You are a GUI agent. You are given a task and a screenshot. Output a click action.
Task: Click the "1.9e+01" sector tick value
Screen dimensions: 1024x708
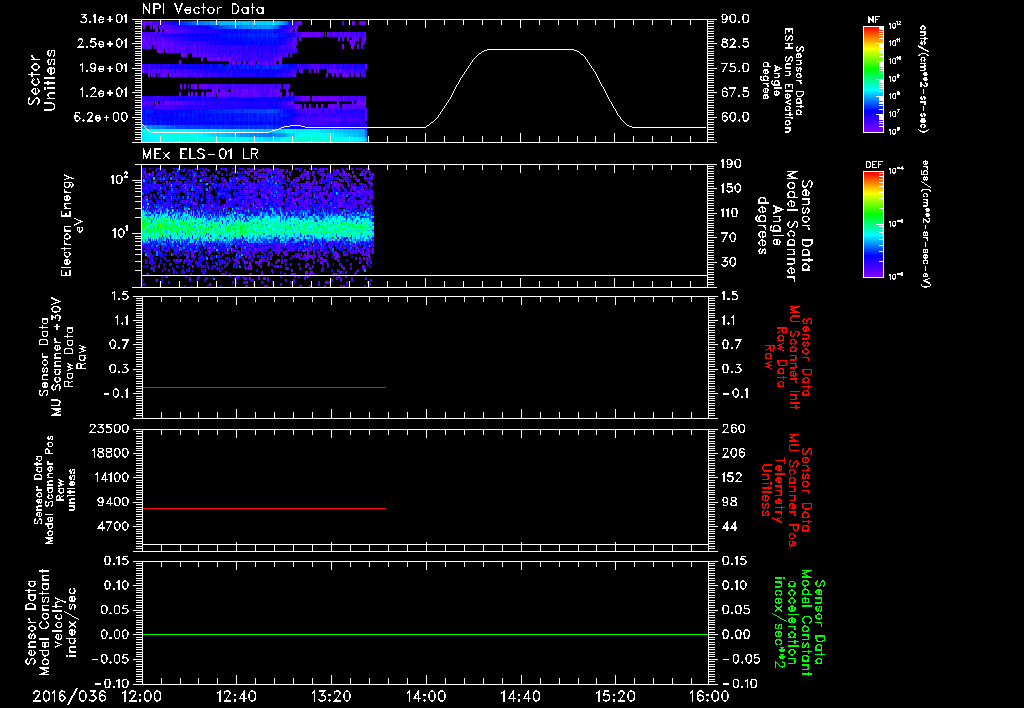click(104, 68)
